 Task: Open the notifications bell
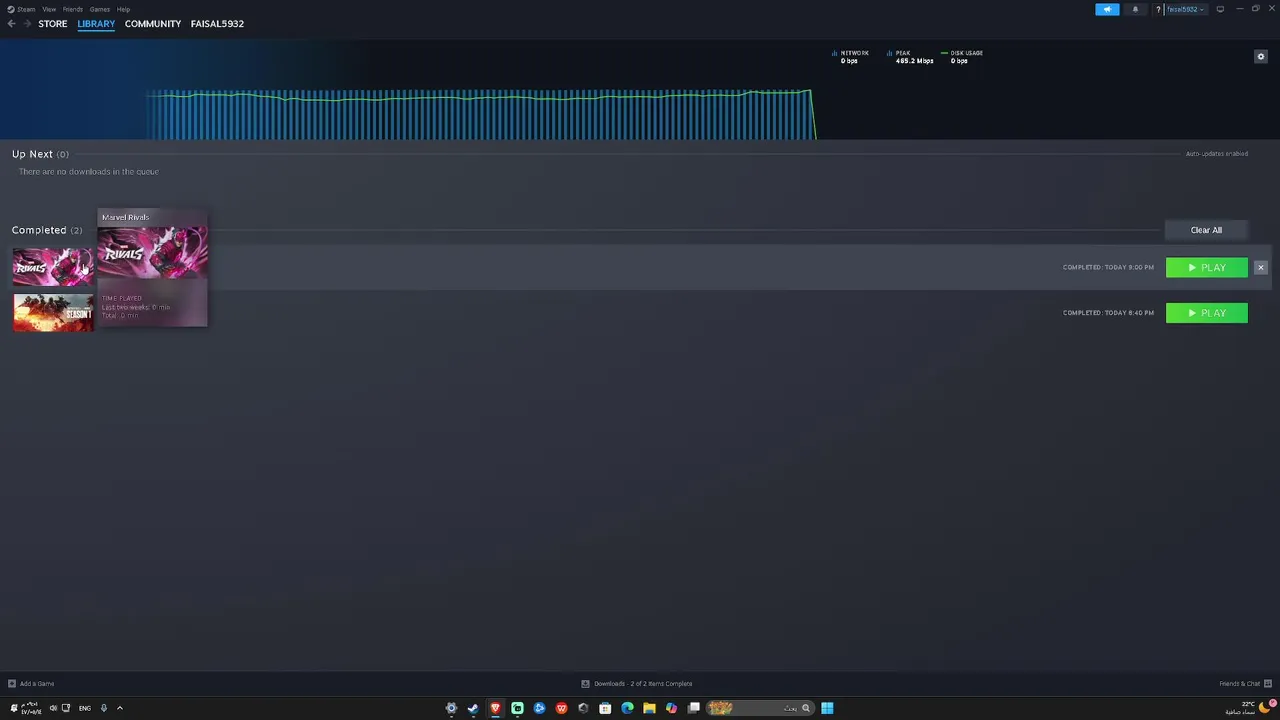[x=1135, y=9]
